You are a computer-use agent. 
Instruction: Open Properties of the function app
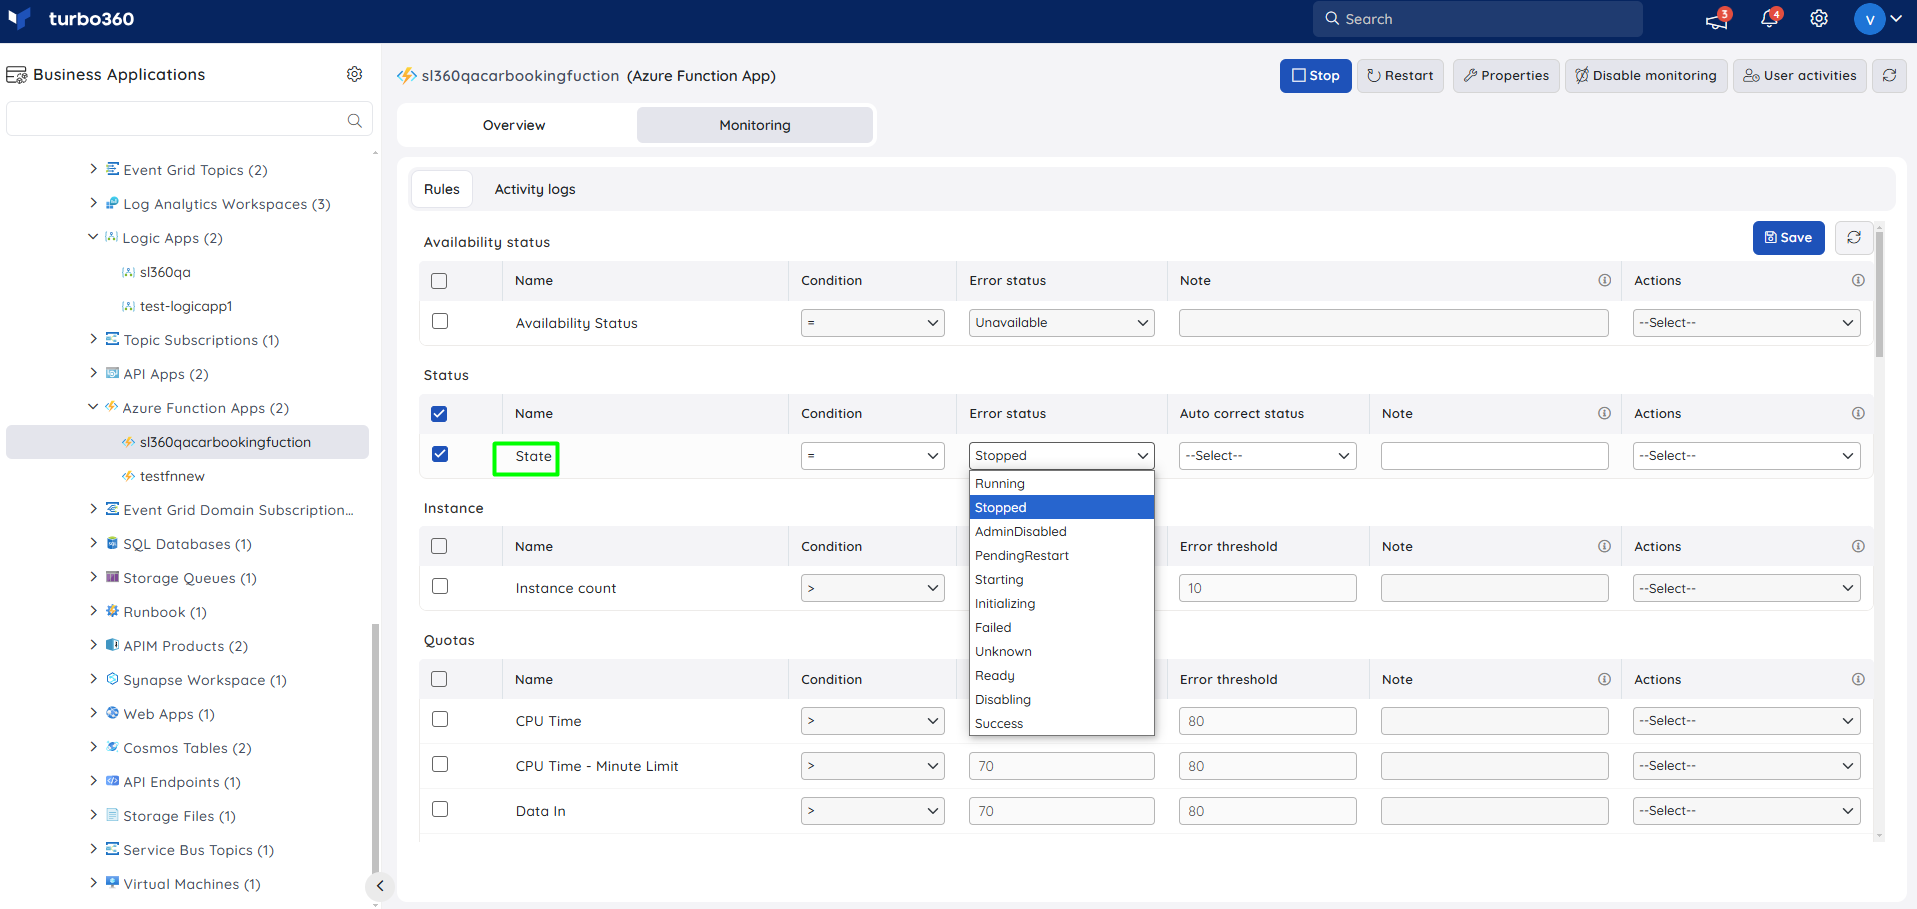point(1506,76)
